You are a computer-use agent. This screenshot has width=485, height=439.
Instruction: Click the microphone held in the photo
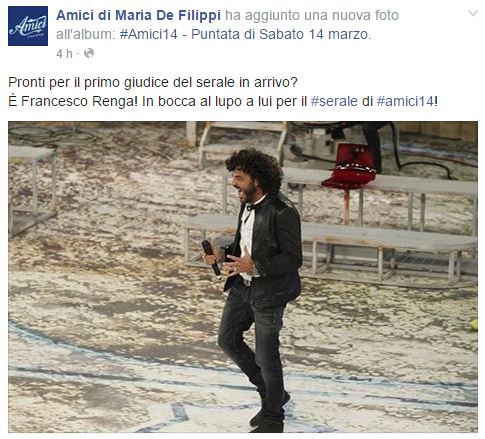(x=211, y=258)
